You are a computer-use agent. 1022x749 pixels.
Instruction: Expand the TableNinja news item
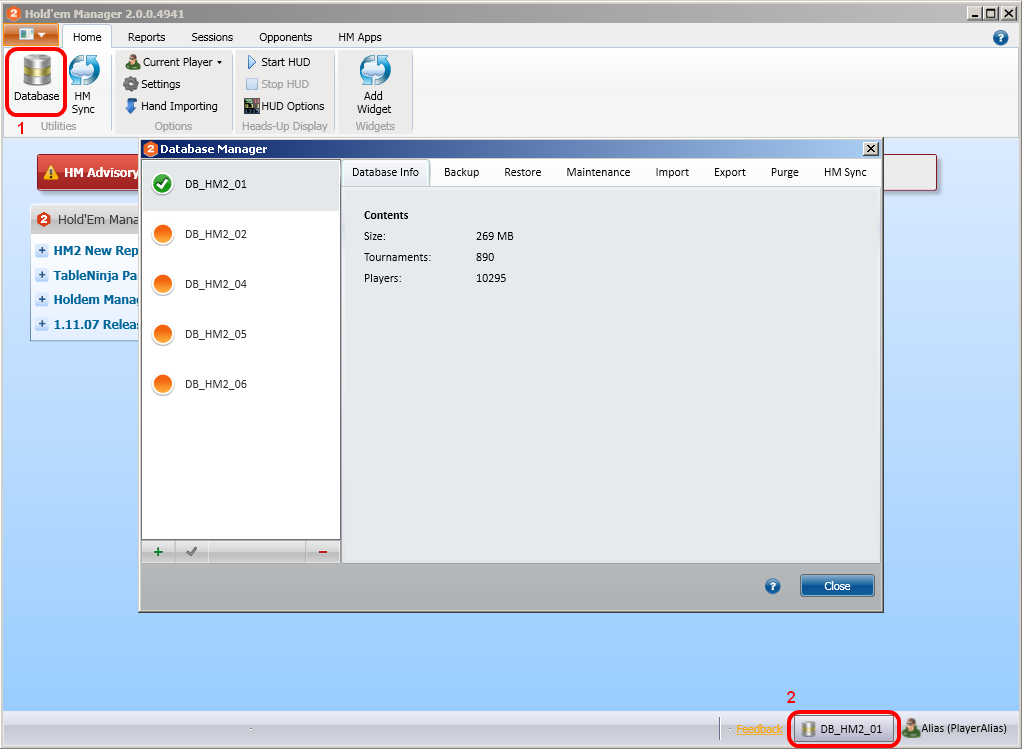[42, 275]
